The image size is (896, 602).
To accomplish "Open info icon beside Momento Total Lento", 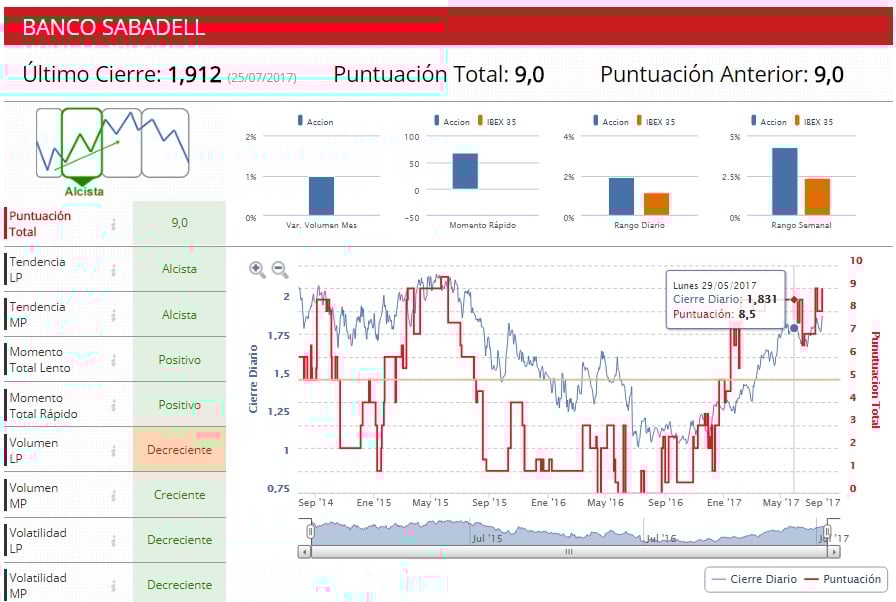I will point(114,360).
